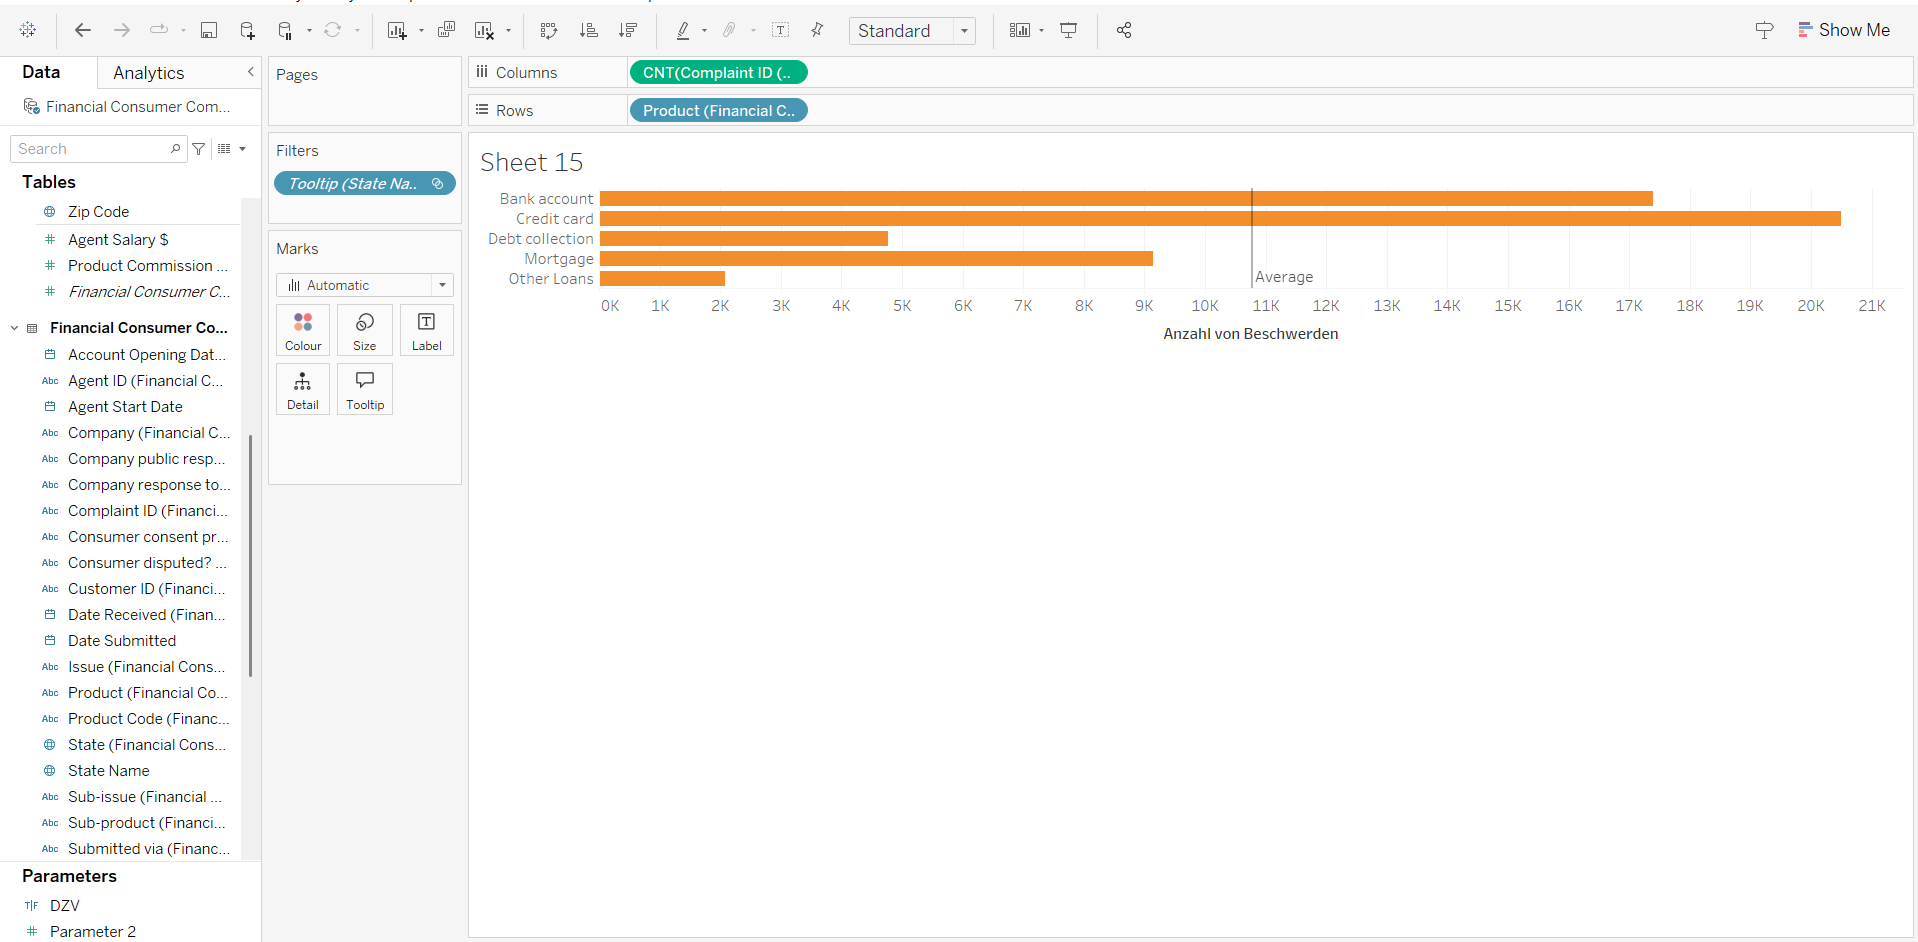
Task: Click the Tableau logo start icon
Action: pos(28,30)
